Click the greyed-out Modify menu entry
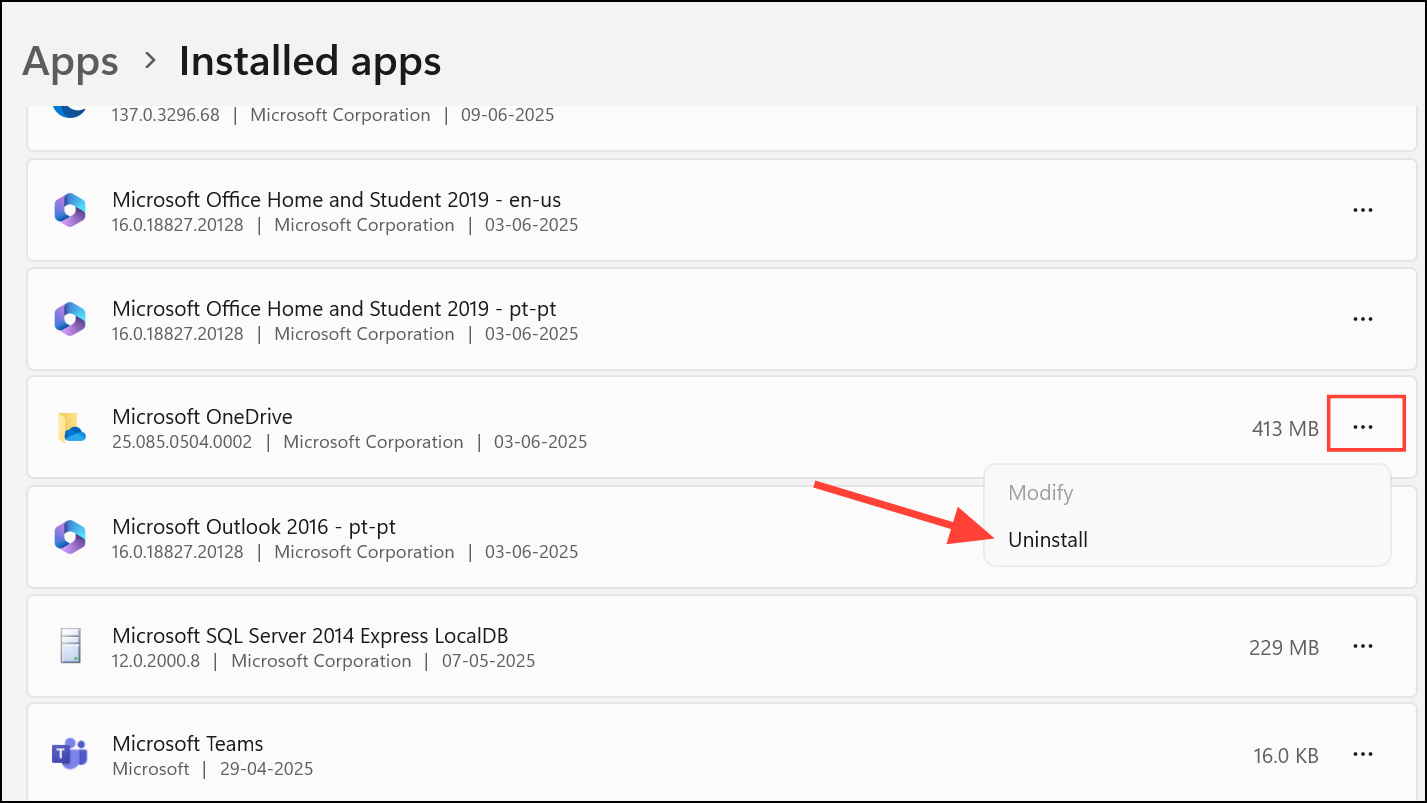The width and height of the screenshot is (1427, 803). [1040, 493]
